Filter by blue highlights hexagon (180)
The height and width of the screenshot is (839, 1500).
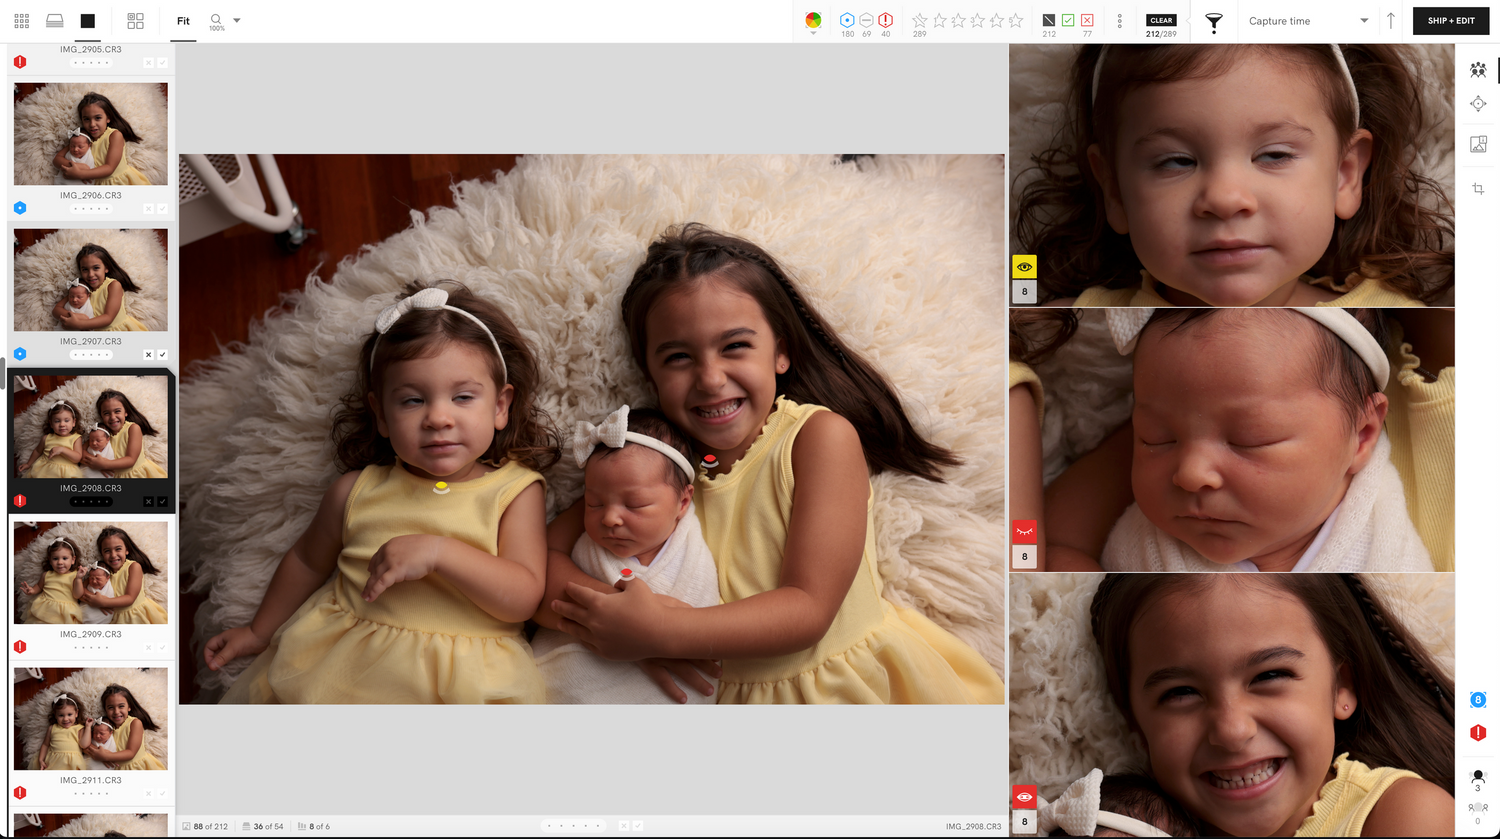pyautogui.click(x=847, y=20)
